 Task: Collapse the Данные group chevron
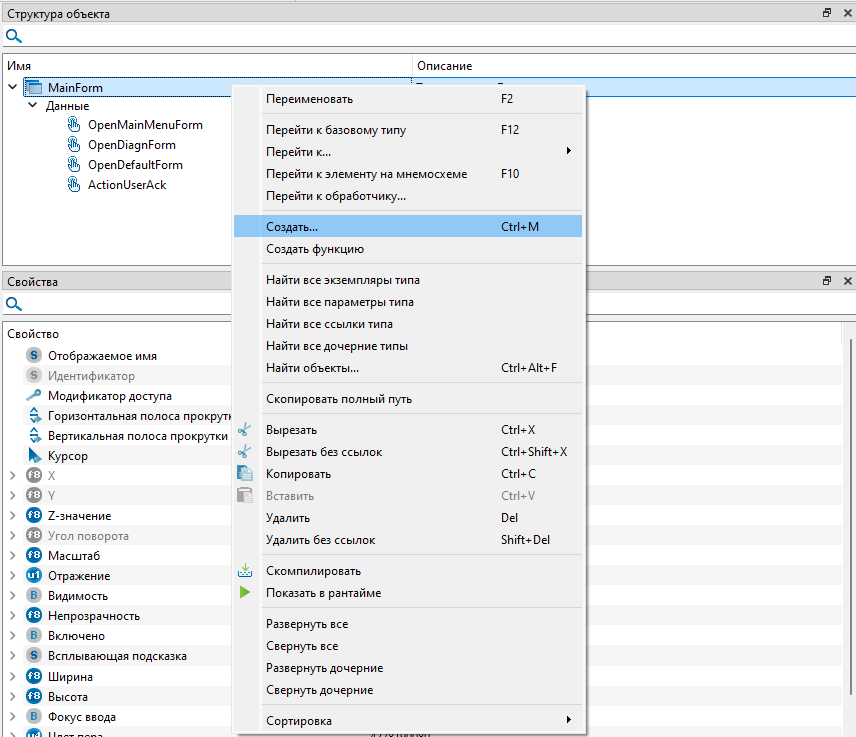point(32,106)
